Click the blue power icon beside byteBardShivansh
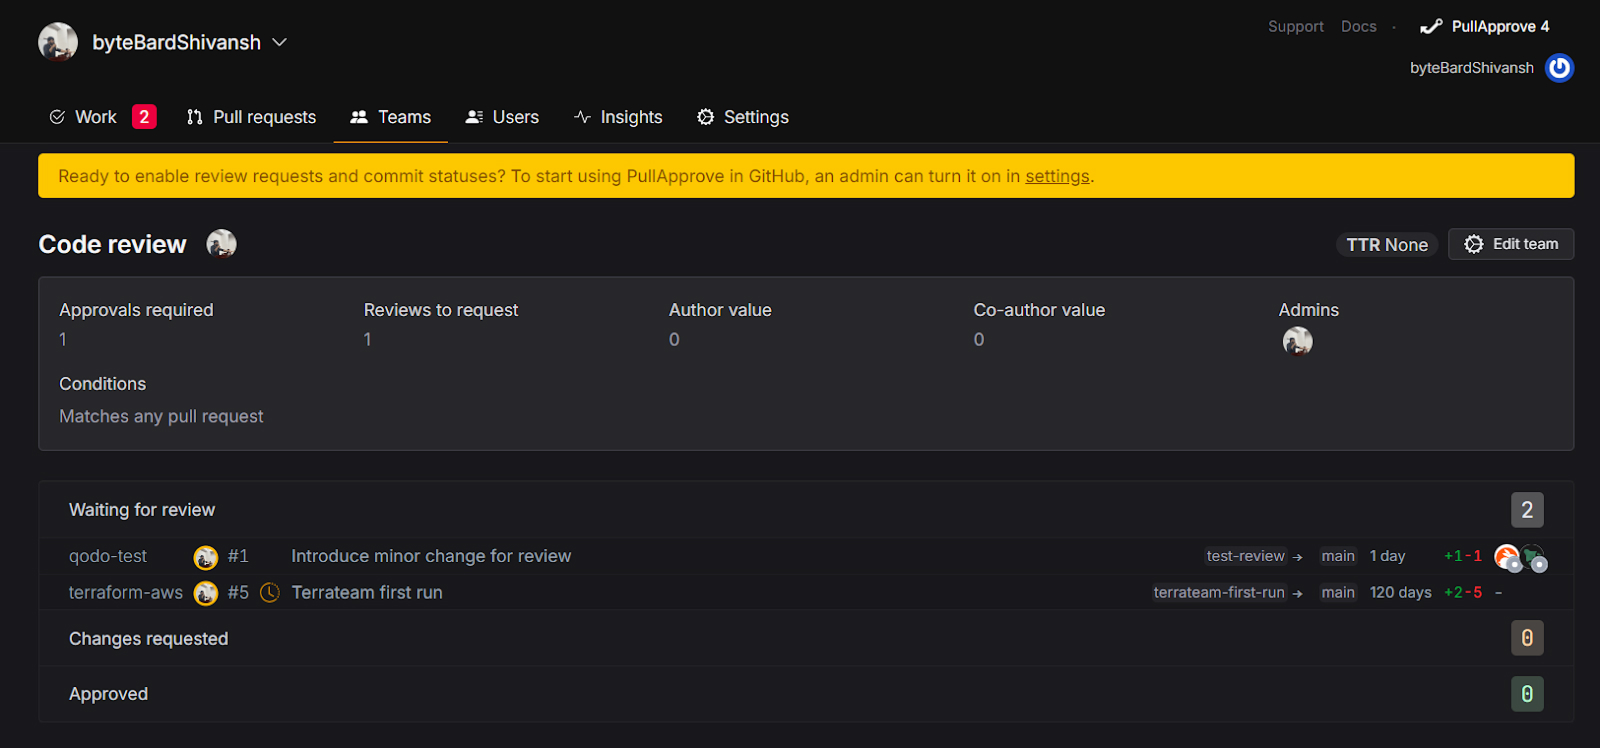The image size is (1600, 748). [1559, 68]
